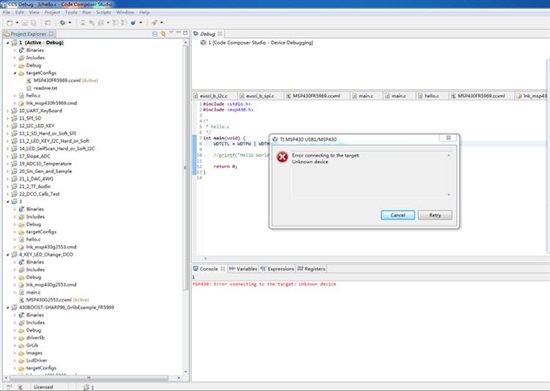The height and width of the screenshot is (391, 550).
Task: Click the red error icon in dialog
Action: point(282,157)
